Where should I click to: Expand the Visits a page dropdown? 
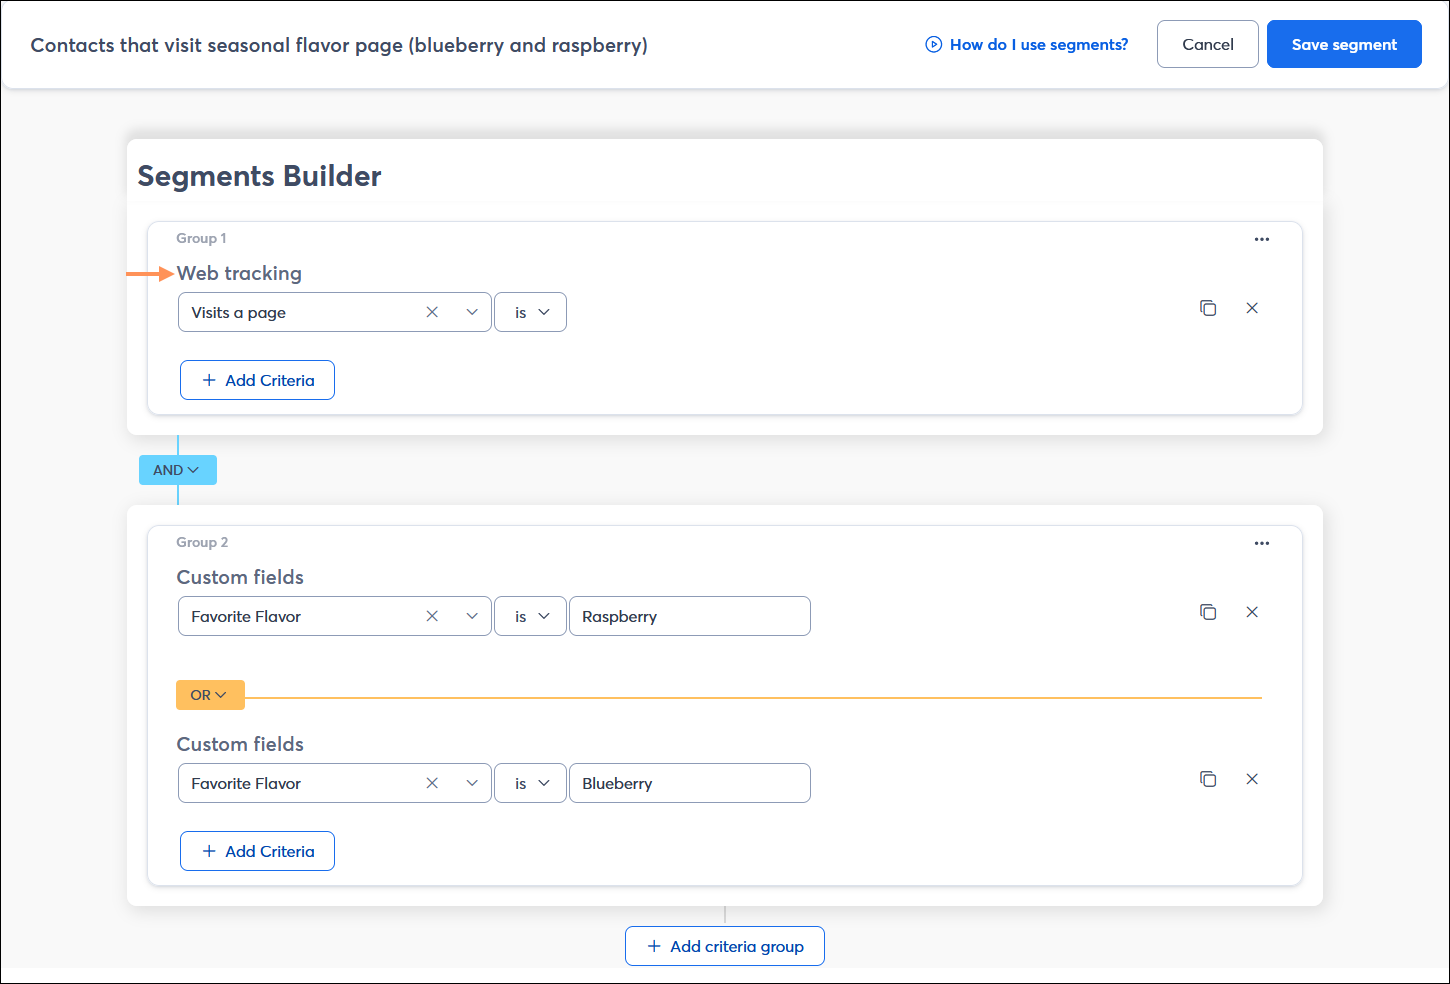[x=472, y=312]
